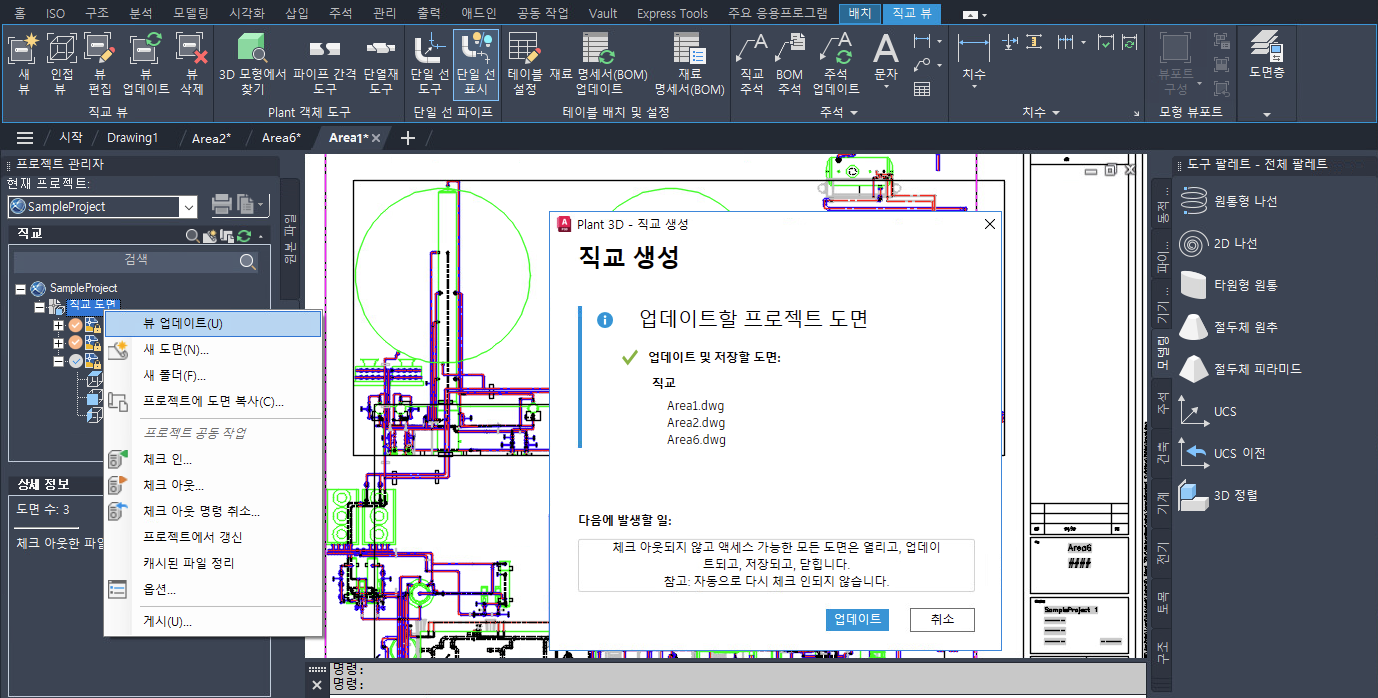Toggle 단일 선 표시 button
The height and width of the screenshot is (698, 1378).
click(476, 64)
